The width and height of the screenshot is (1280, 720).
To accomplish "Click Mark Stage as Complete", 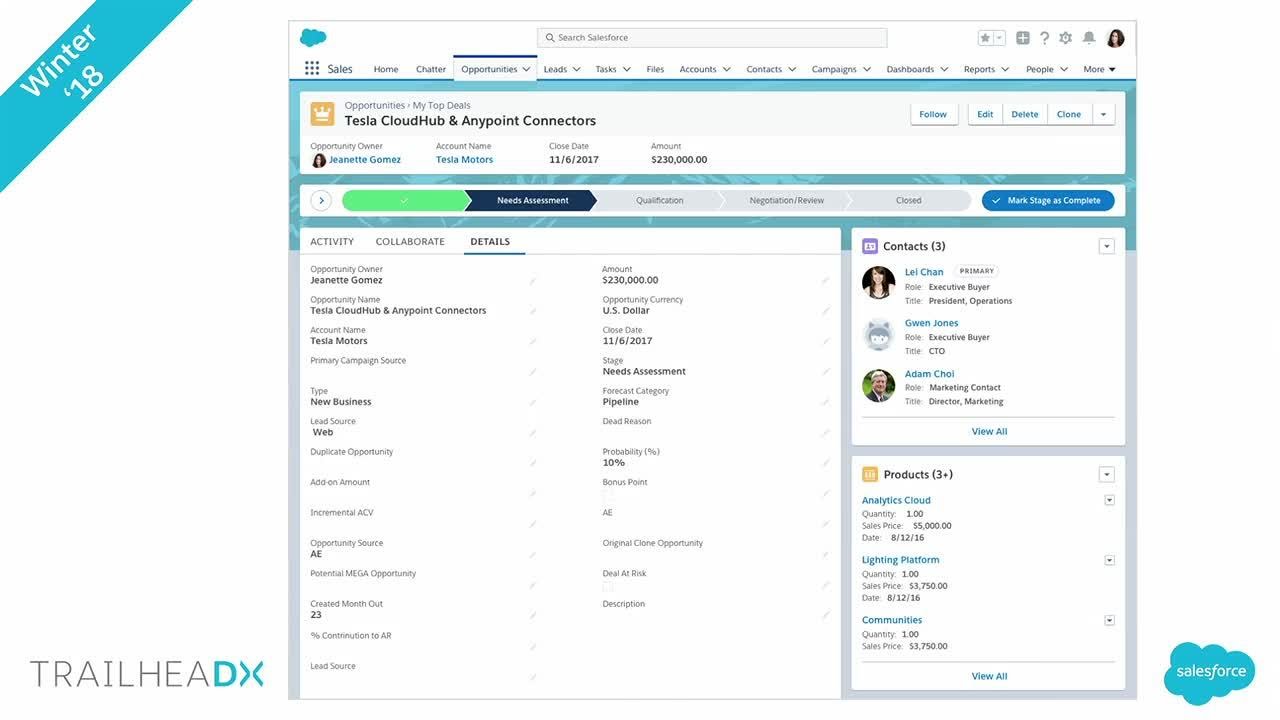I will click(x=1047, y=200).
